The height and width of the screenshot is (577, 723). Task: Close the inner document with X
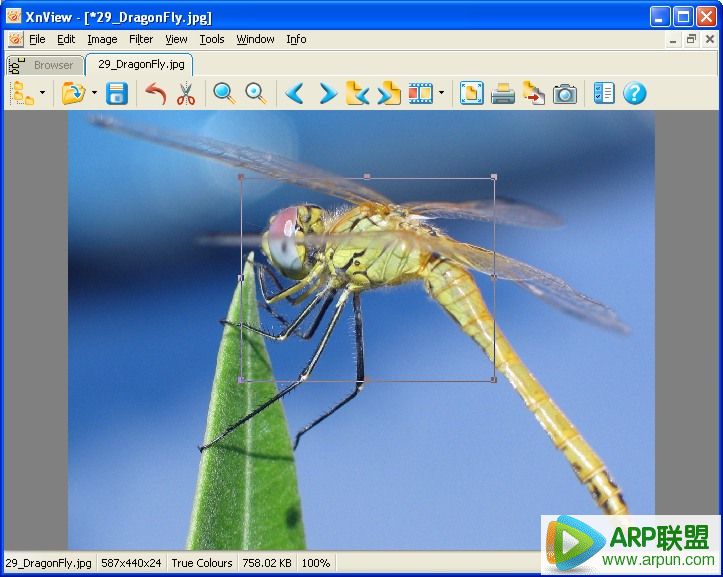pos(710,40)
